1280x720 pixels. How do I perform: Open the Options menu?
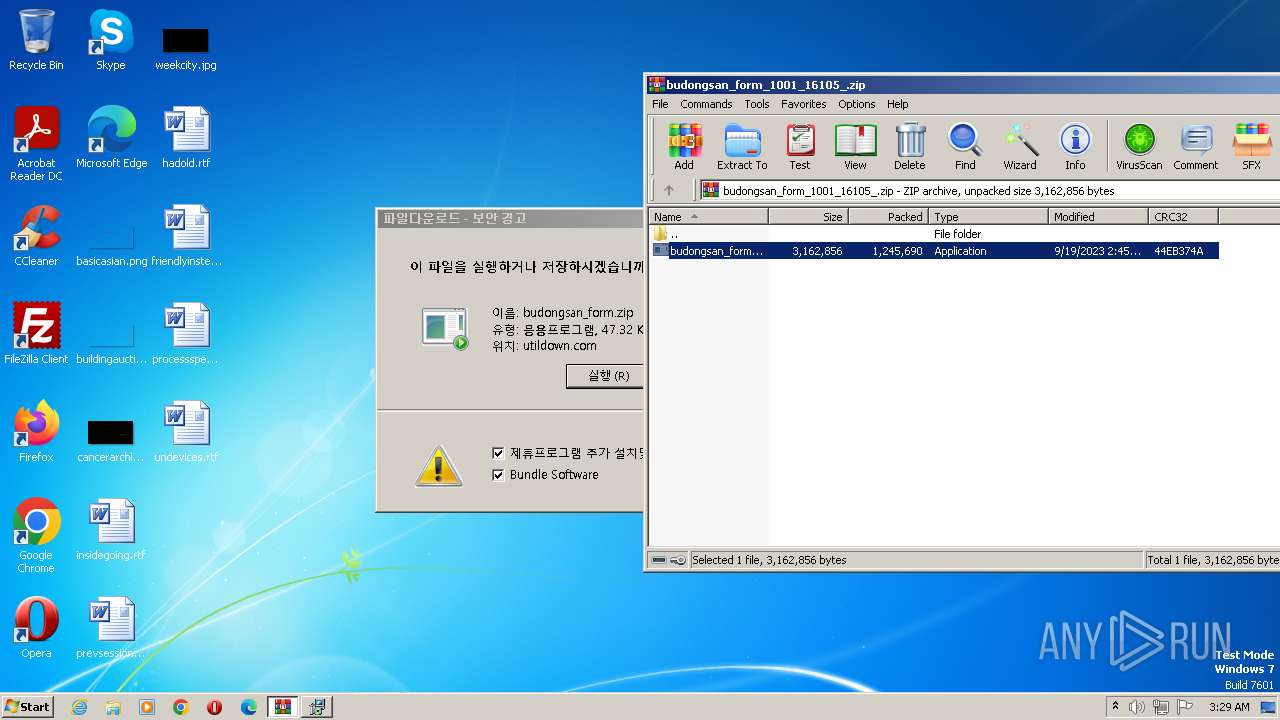tap(857, 104)
